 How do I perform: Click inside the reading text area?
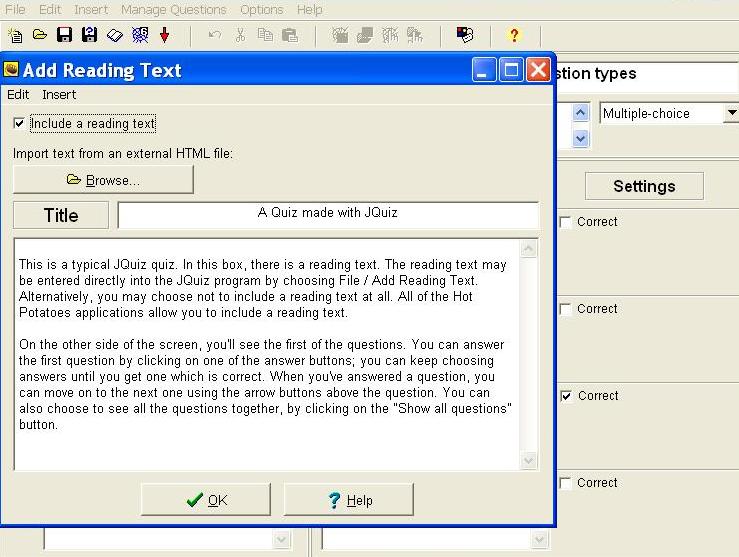(269, 354)
